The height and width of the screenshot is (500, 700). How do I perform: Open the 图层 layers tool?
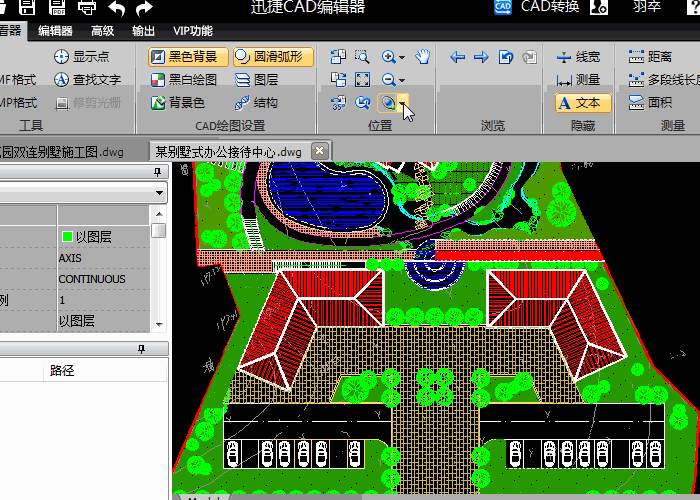point(256,80)
